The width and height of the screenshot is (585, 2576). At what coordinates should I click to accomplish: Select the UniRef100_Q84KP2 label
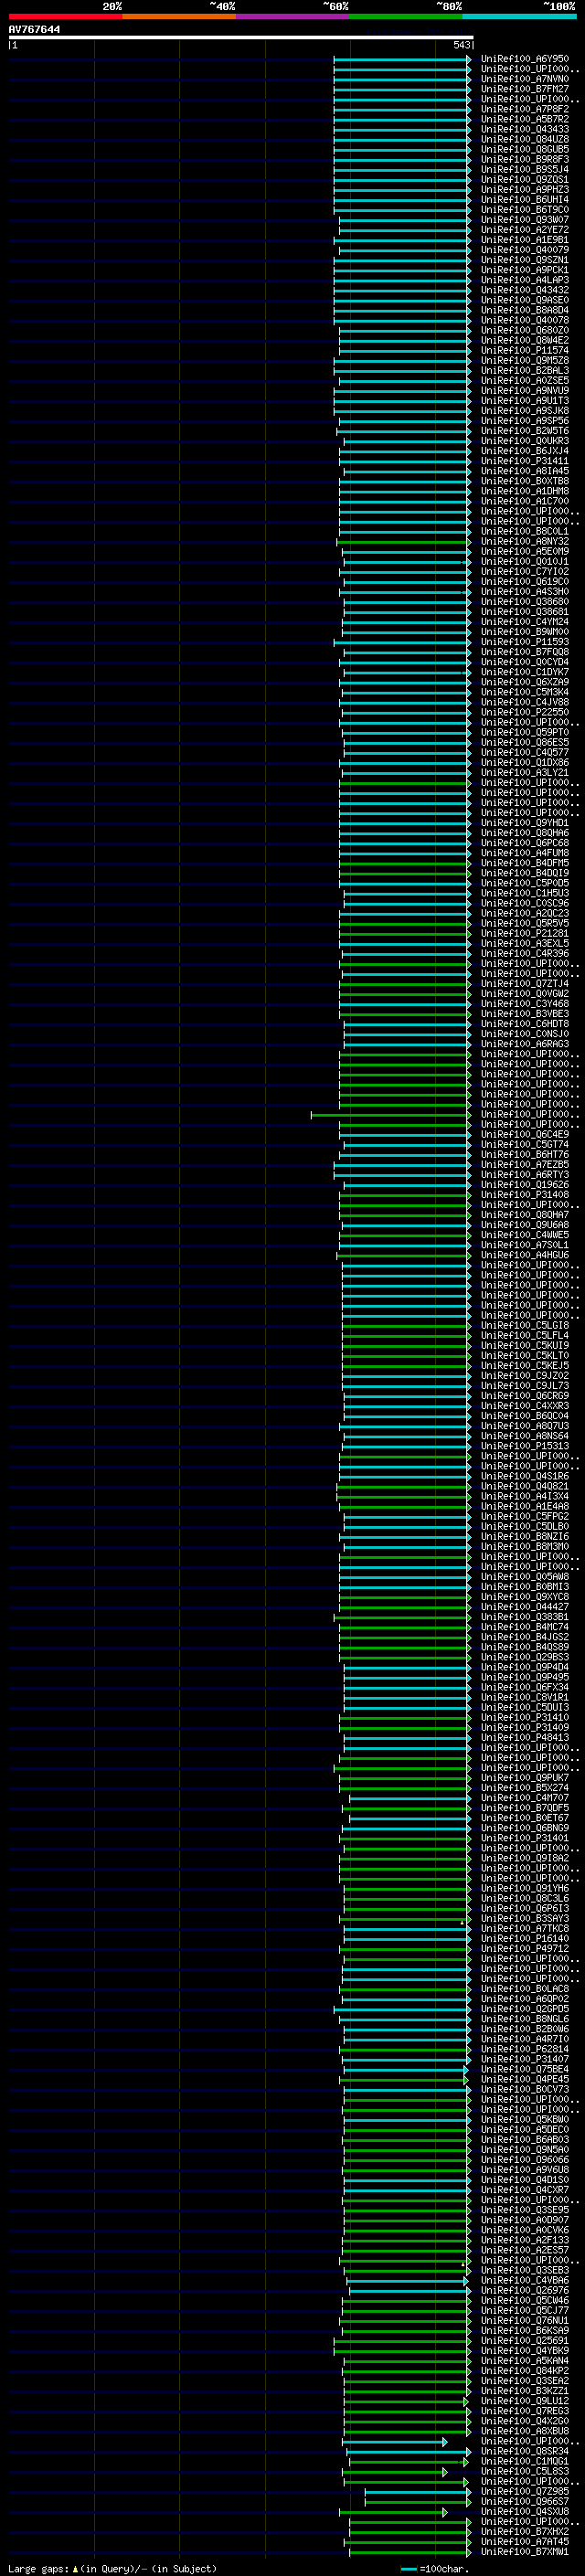(524, 2371)
